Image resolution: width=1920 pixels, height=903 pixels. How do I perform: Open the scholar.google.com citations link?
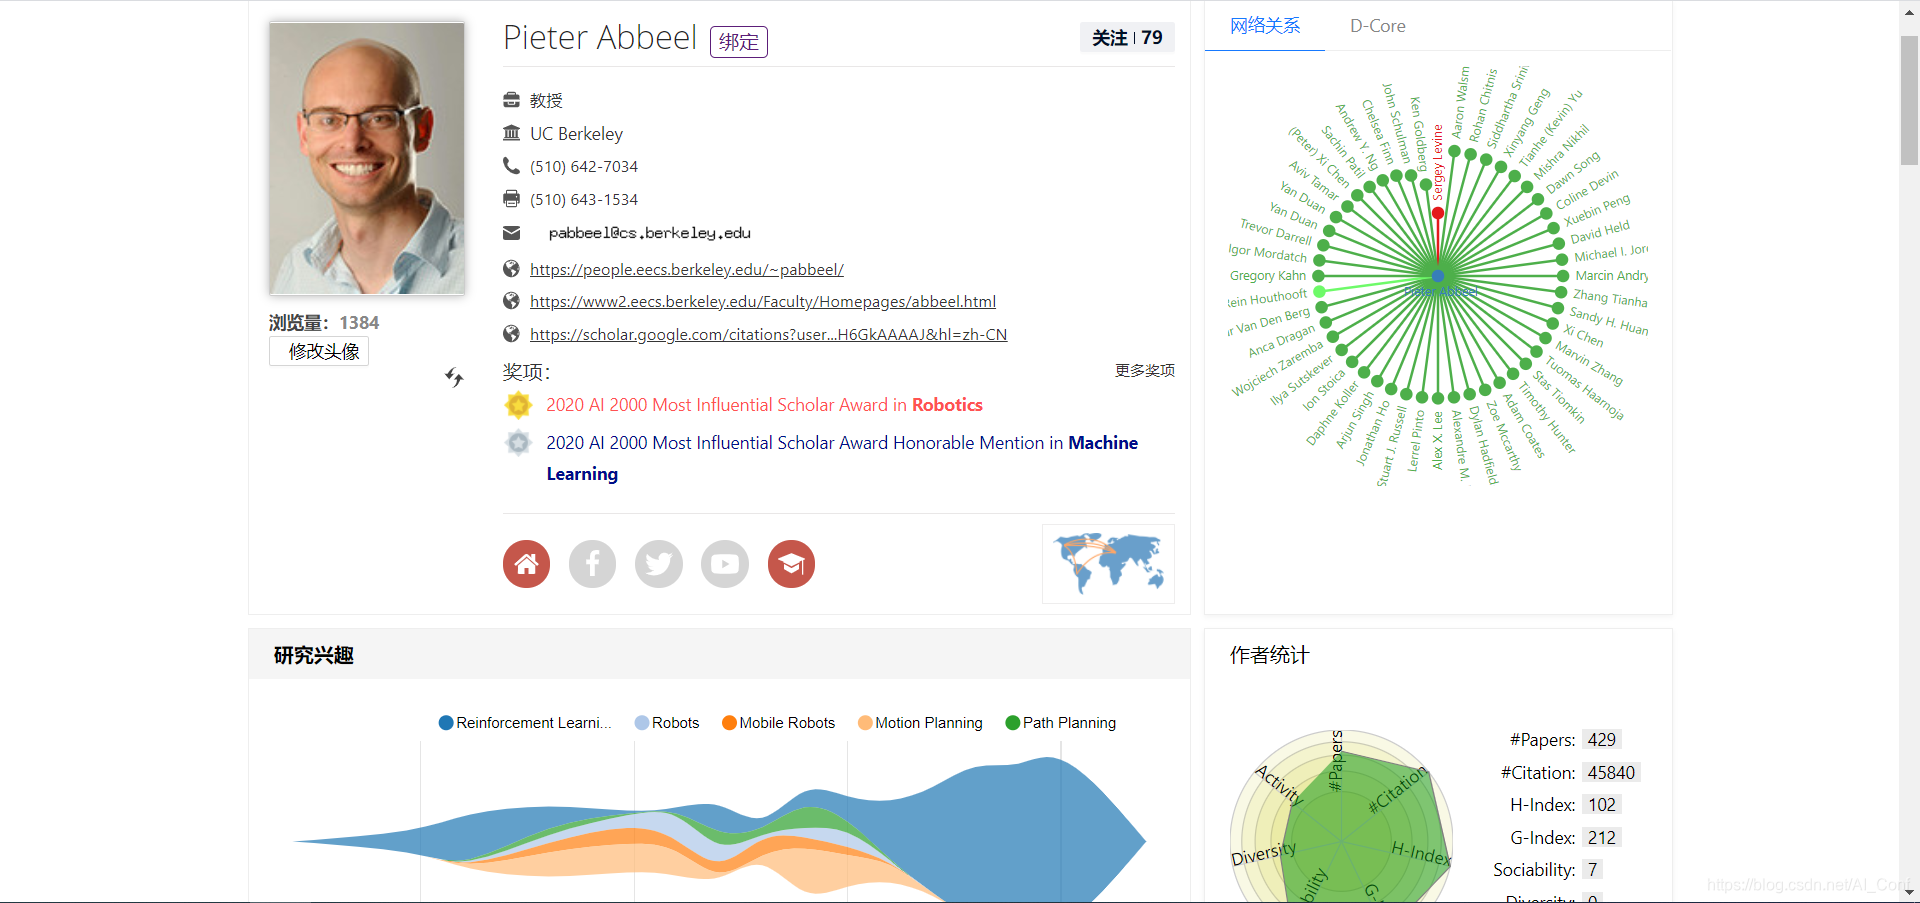coord(768,335)
